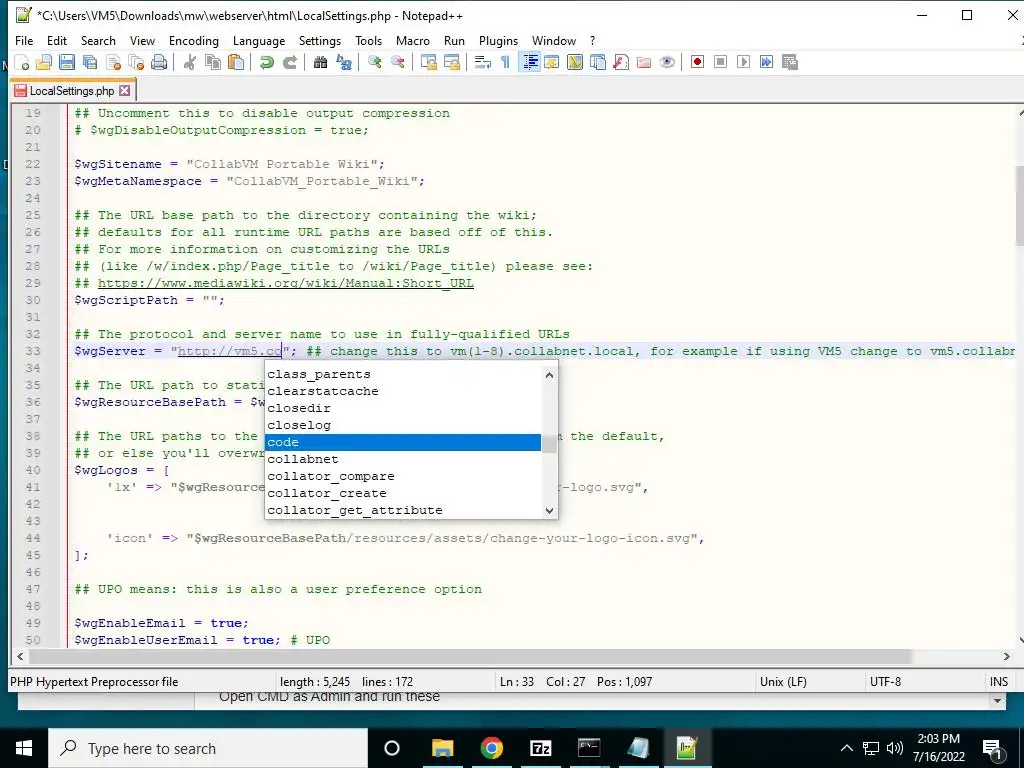Pick 'collator_compare' in the autocomplete popup
Viewport: 1024px width, 768px height.
(x=403, y=476)
